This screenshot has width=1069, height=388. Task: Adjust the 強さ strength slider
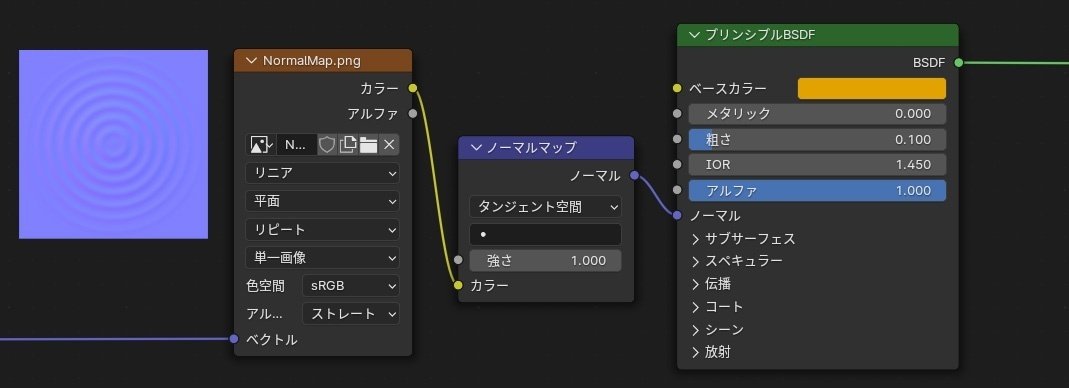point(545,260)
